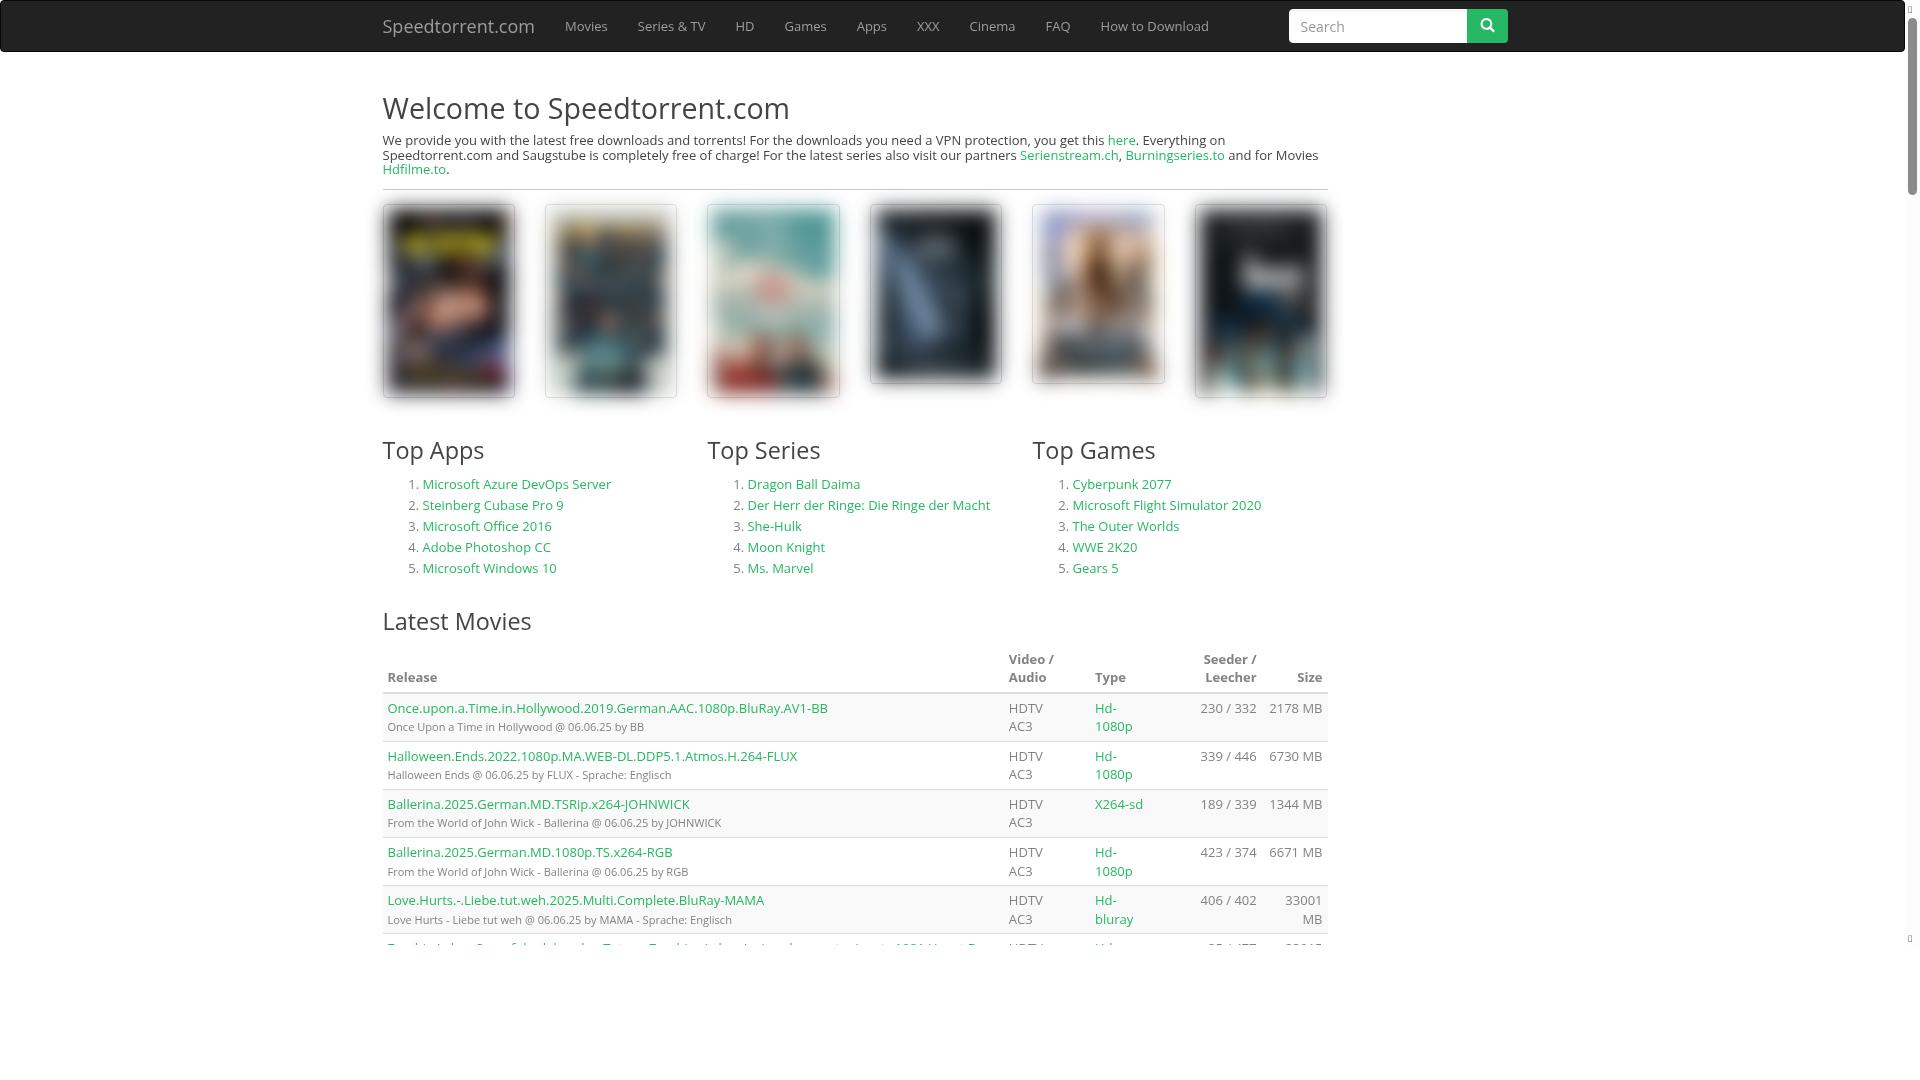Open the Movies menu item

[x=585, y=26]
